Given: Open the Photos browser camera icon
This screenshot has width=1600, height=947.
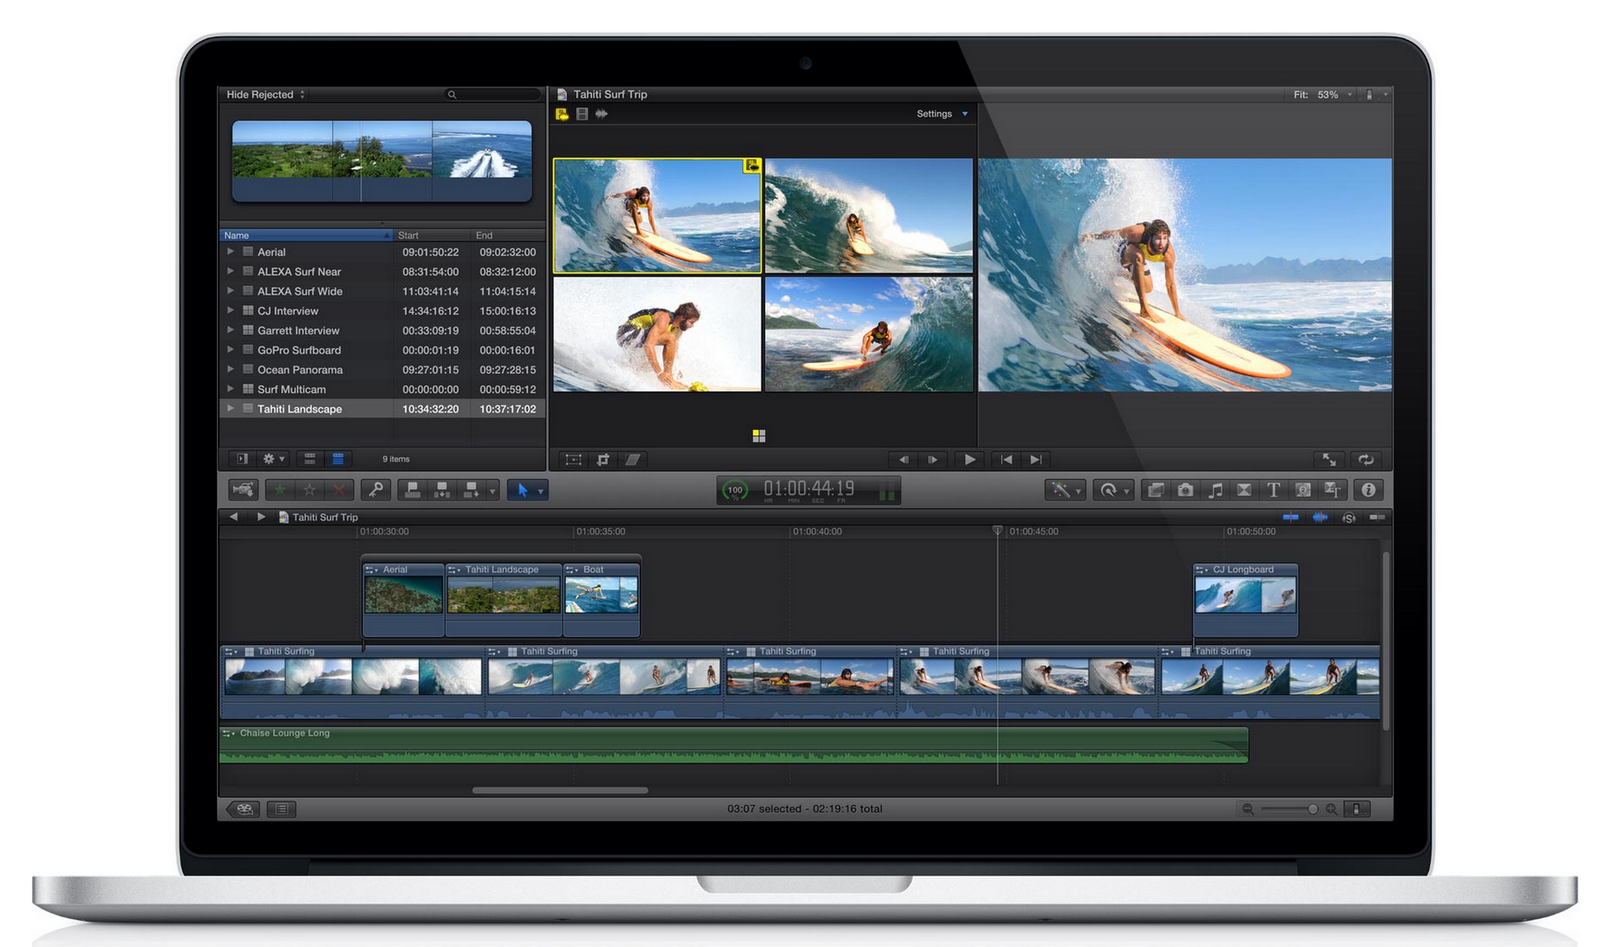Looking at the screenshot, I should click(x=1185, y=490).
